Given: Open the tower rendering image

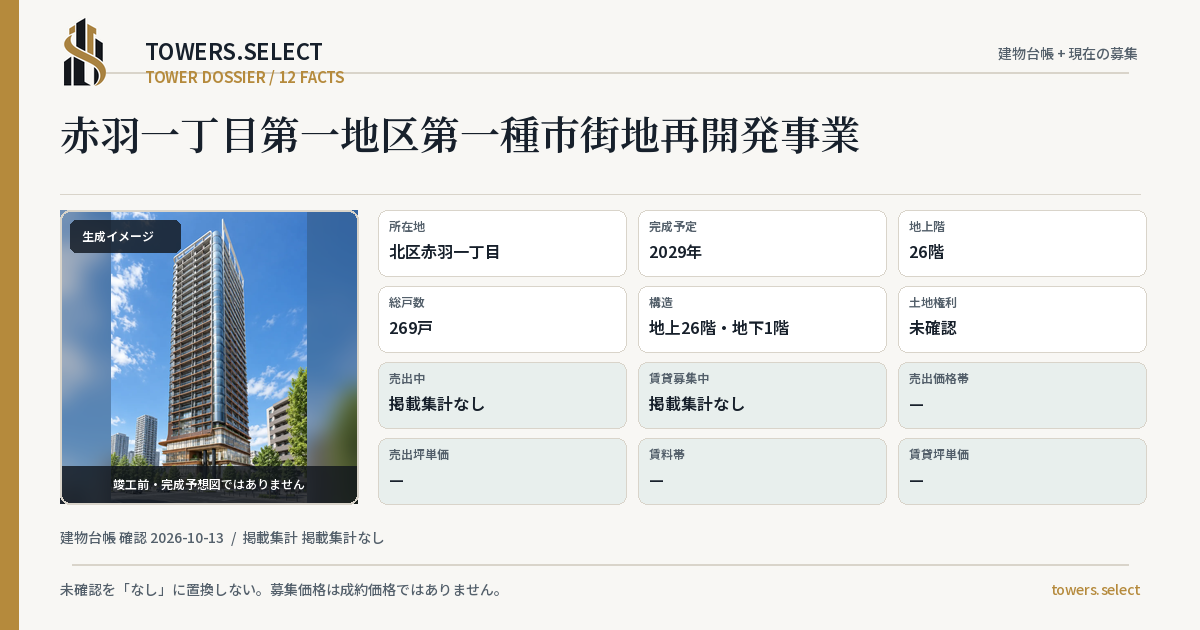Looking at the screenshot, I should (x=209, y=357).
